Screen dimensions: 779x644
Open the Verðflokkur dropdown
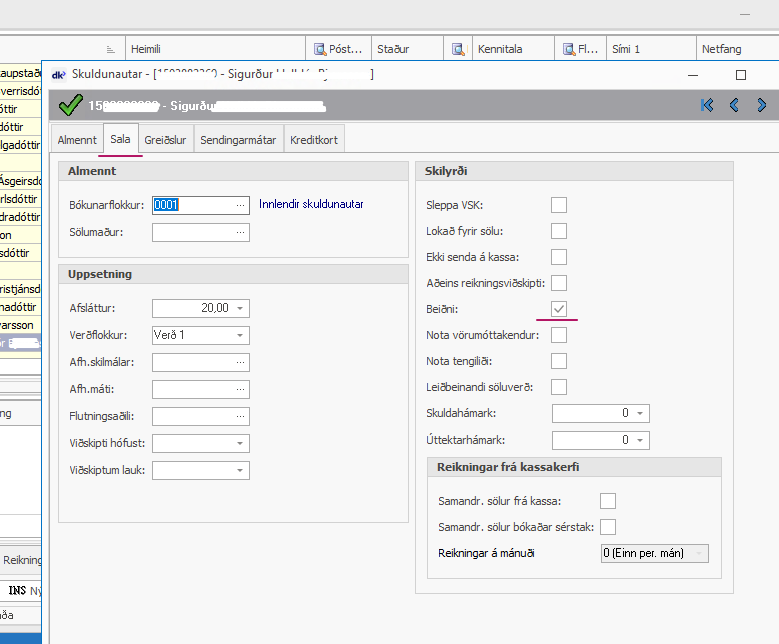pos(241,335)
